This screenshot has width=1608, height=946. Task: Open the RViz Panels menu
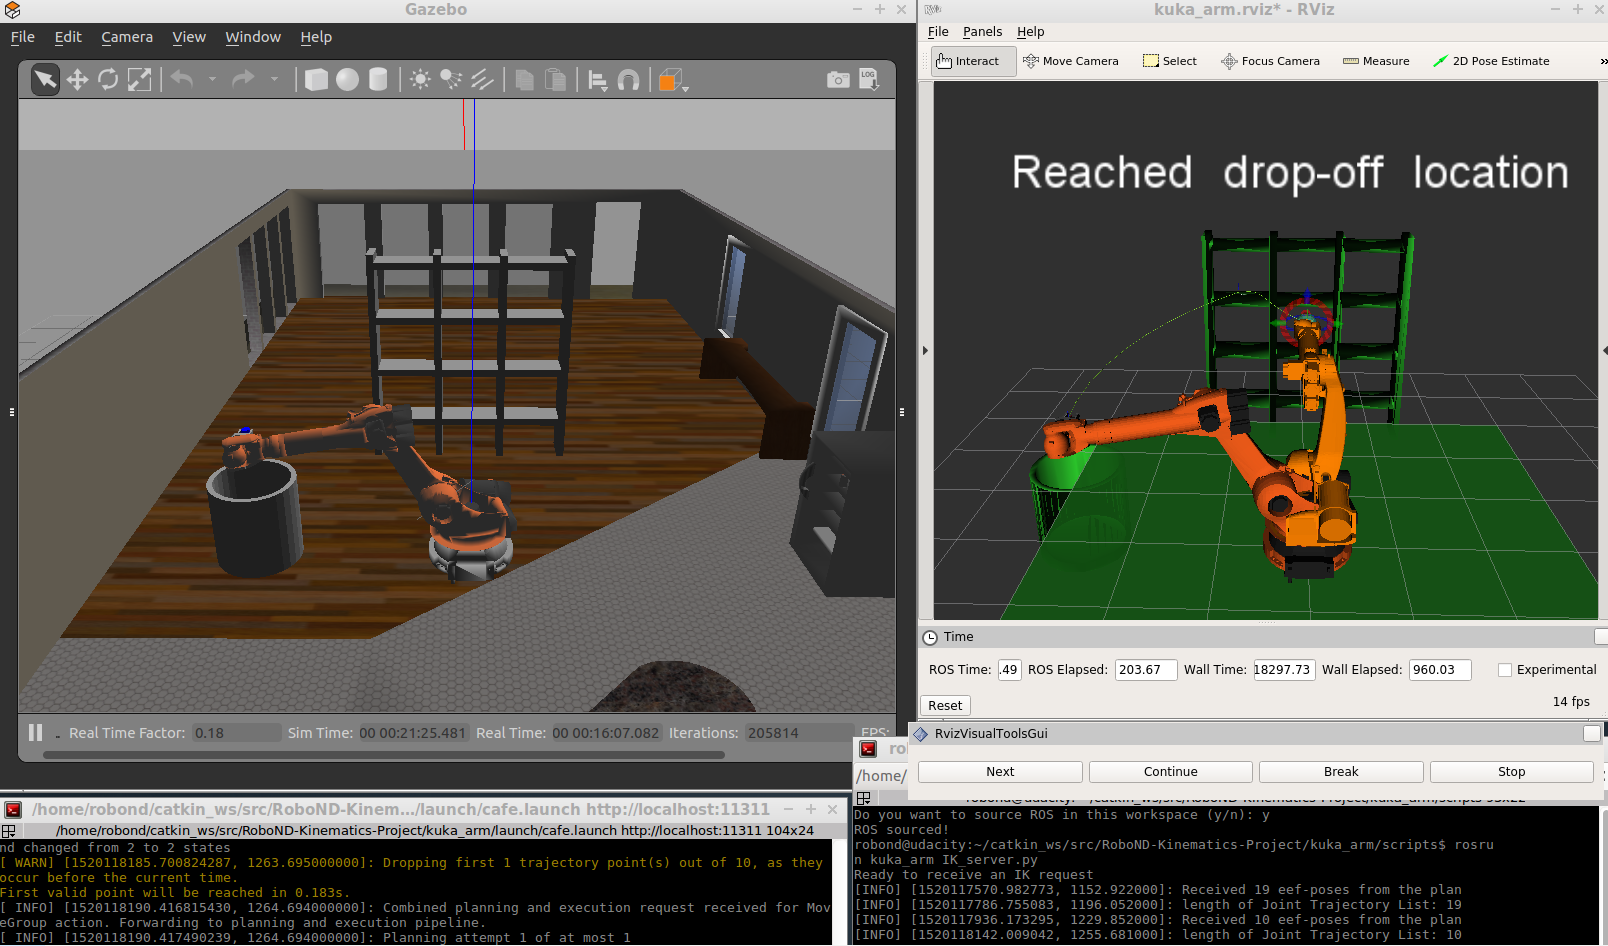982,32
